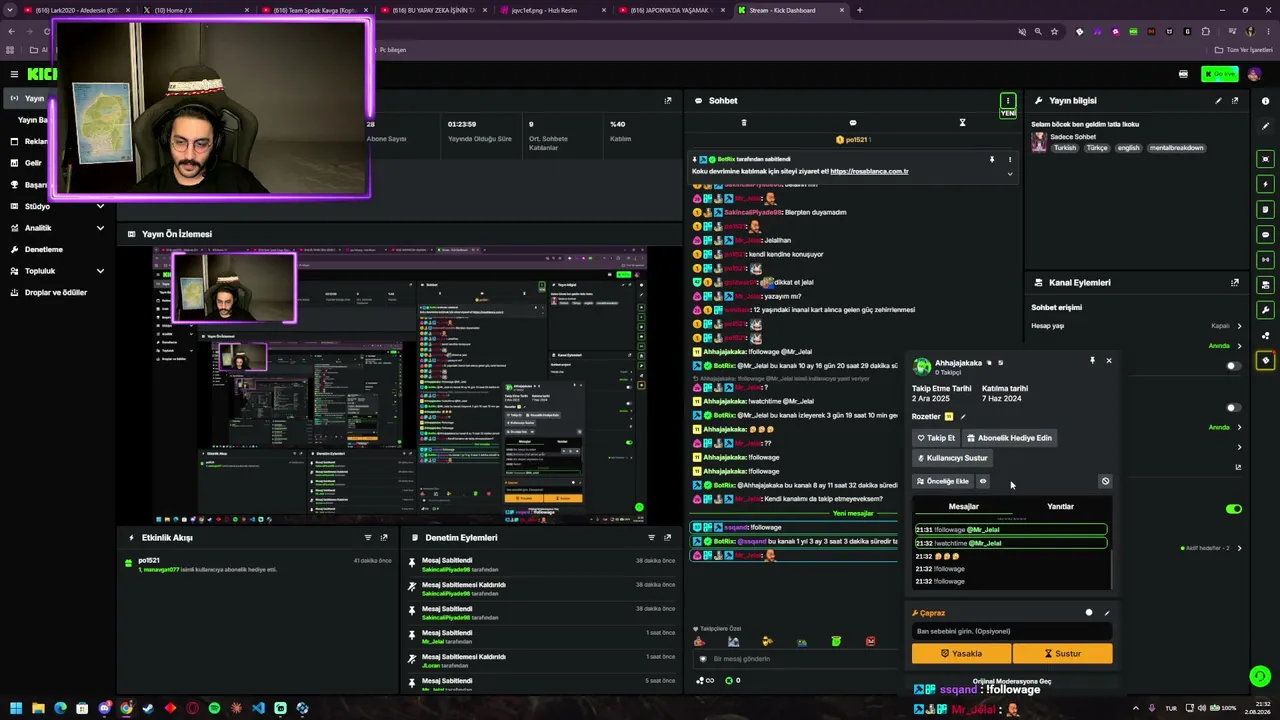This screenshot has height=720, width=1280.
Task: Pin the Ahhajajakaka user card
Action: 1092,361
